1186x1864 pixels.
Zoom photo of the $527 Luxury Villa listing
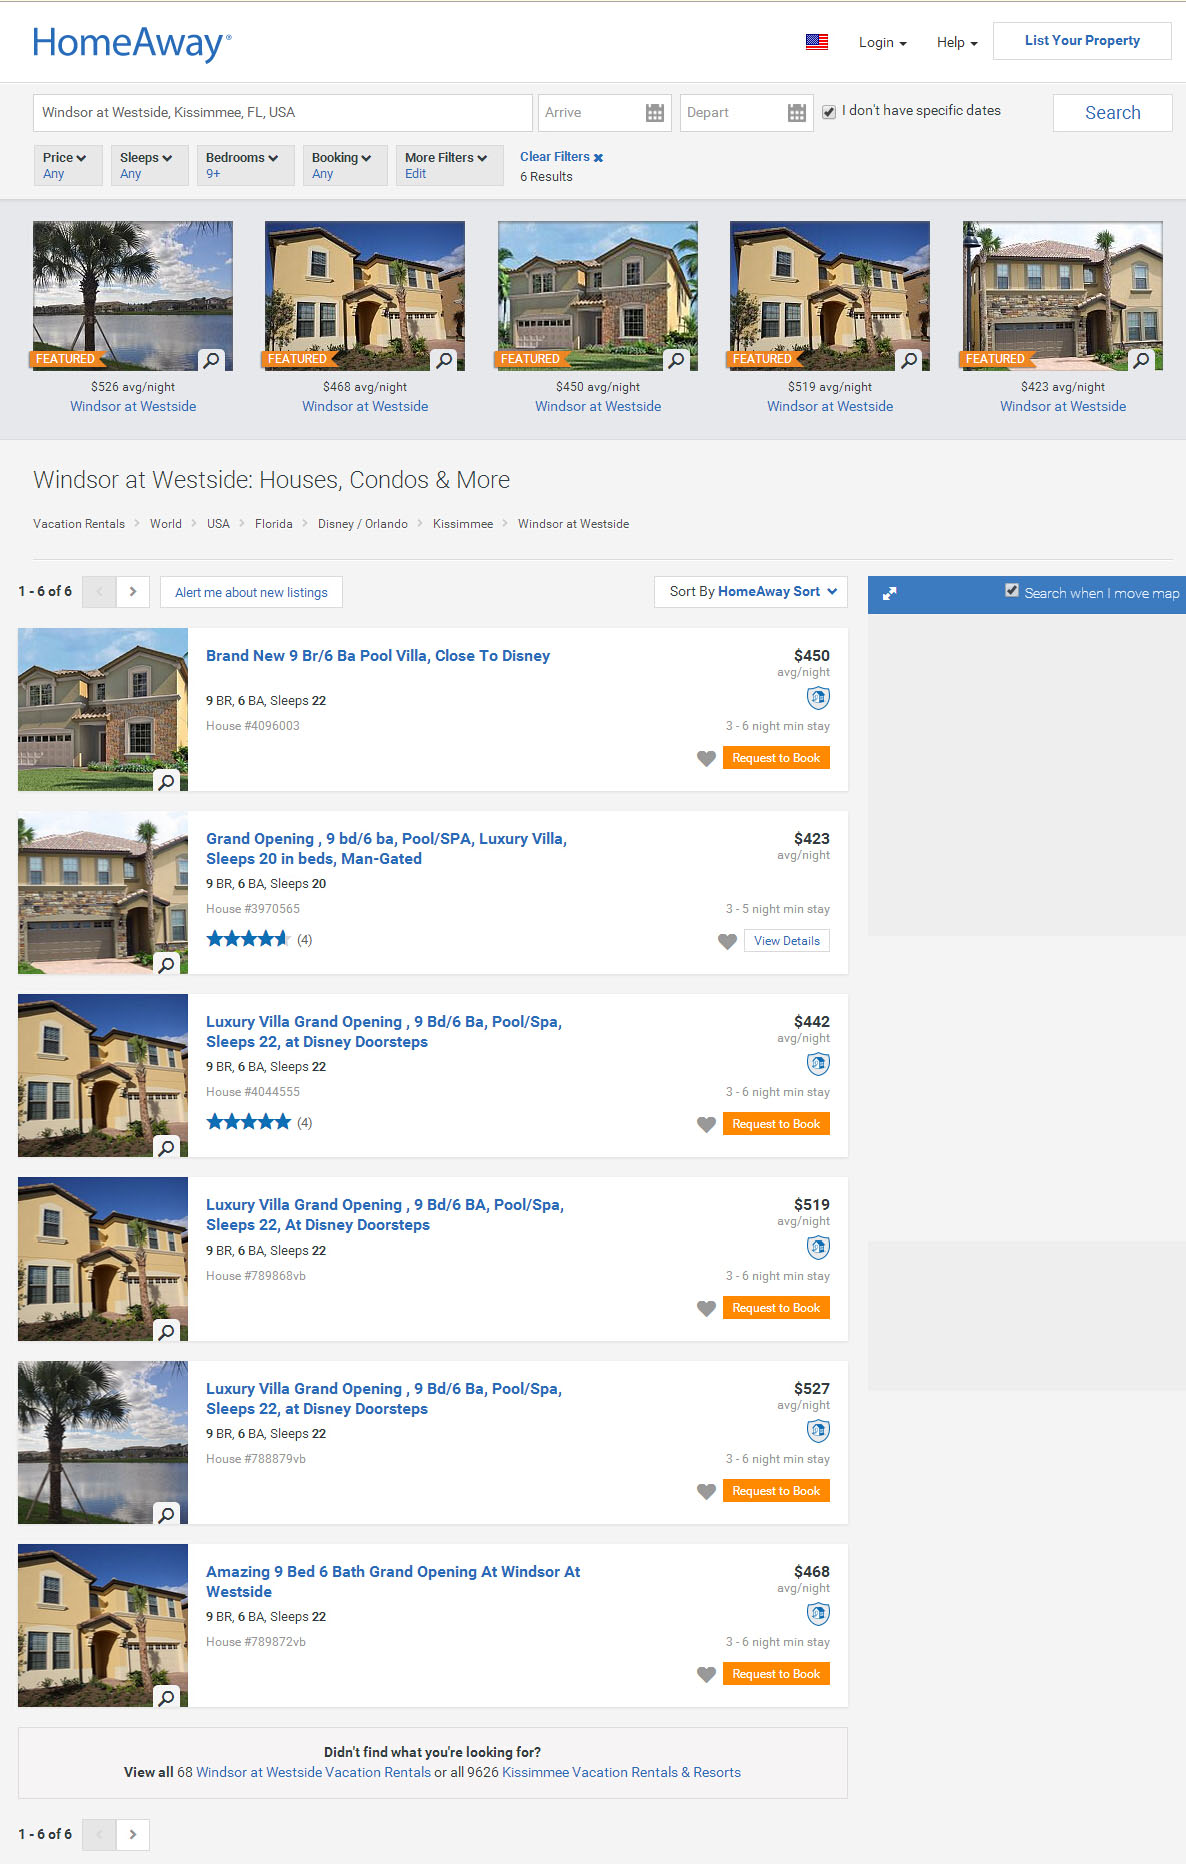[x=167, y=1515]
